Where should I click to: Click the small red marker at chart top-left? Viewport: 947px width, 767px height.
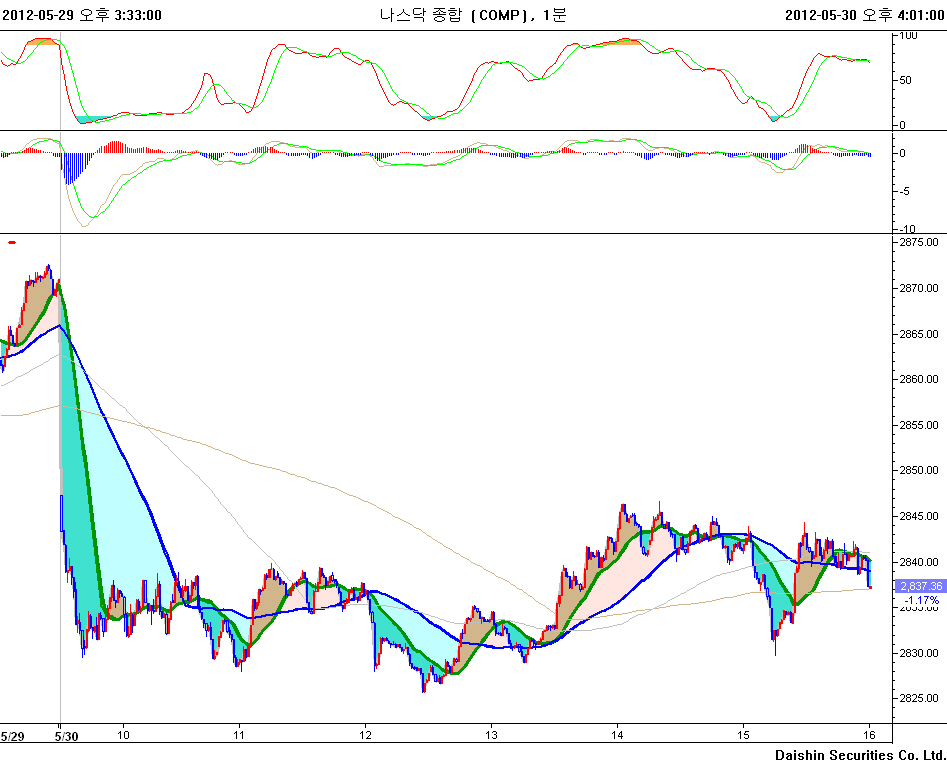point(12,242)
